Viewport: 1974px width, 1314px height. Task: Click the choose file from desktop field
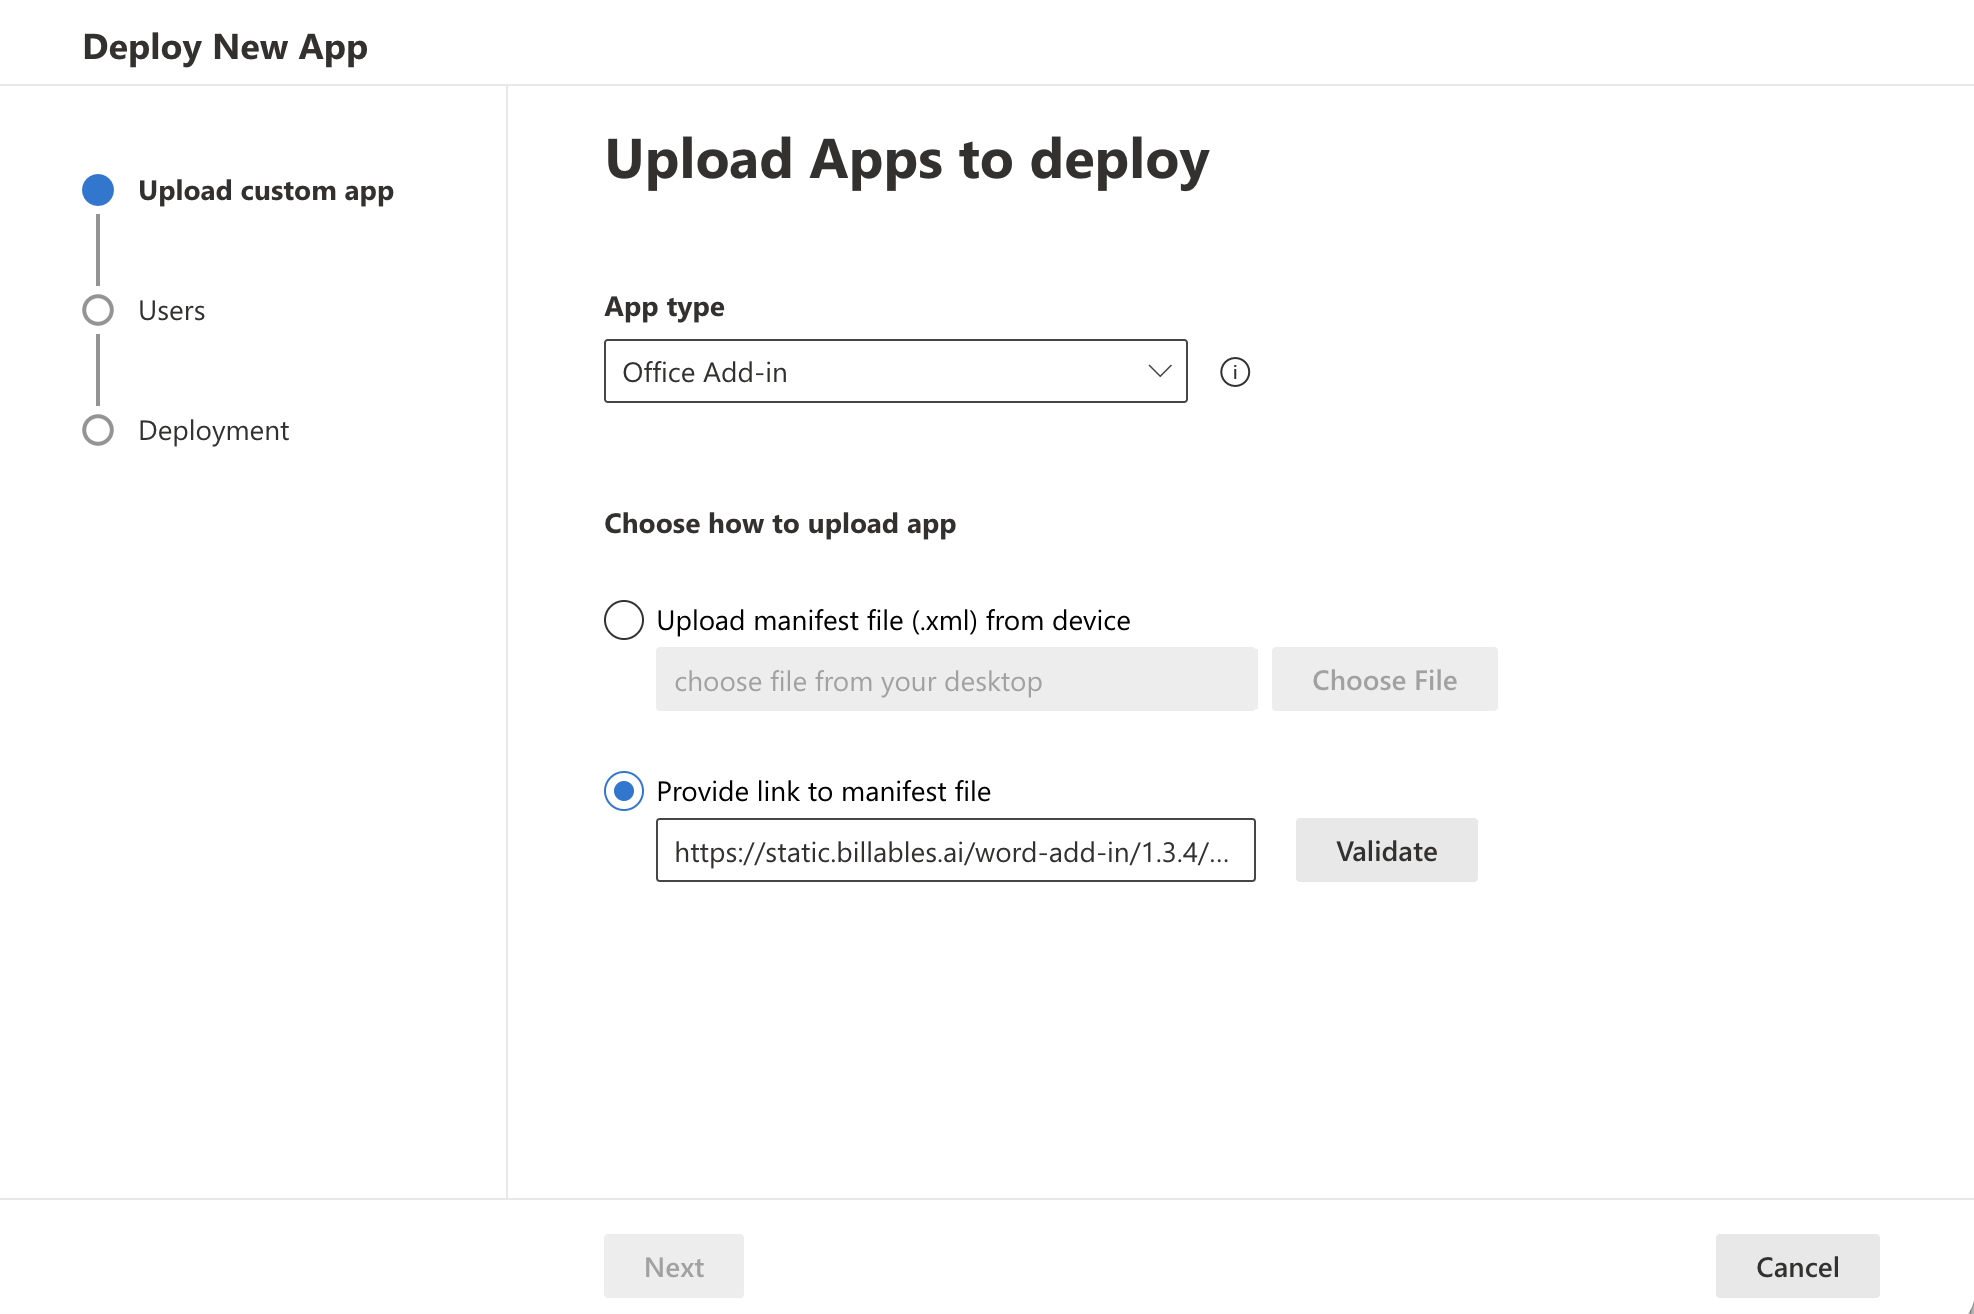pyautogui.click(x=956, y=680)
